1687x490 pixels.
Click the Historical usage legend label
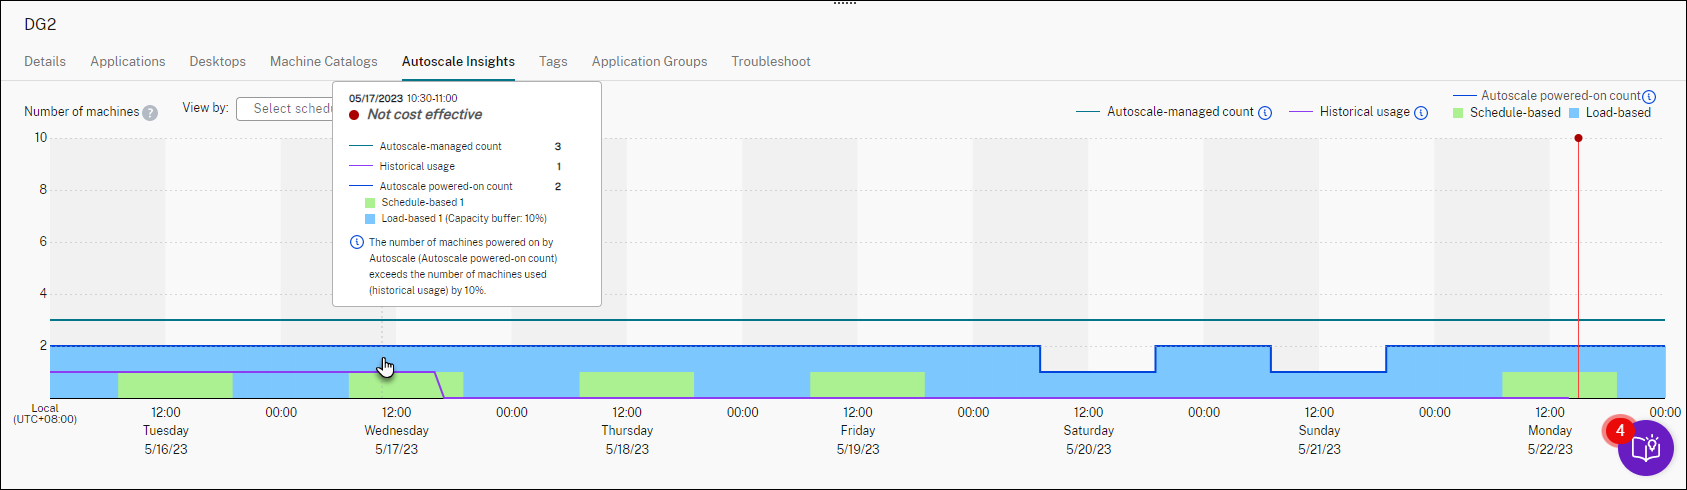1364,112
